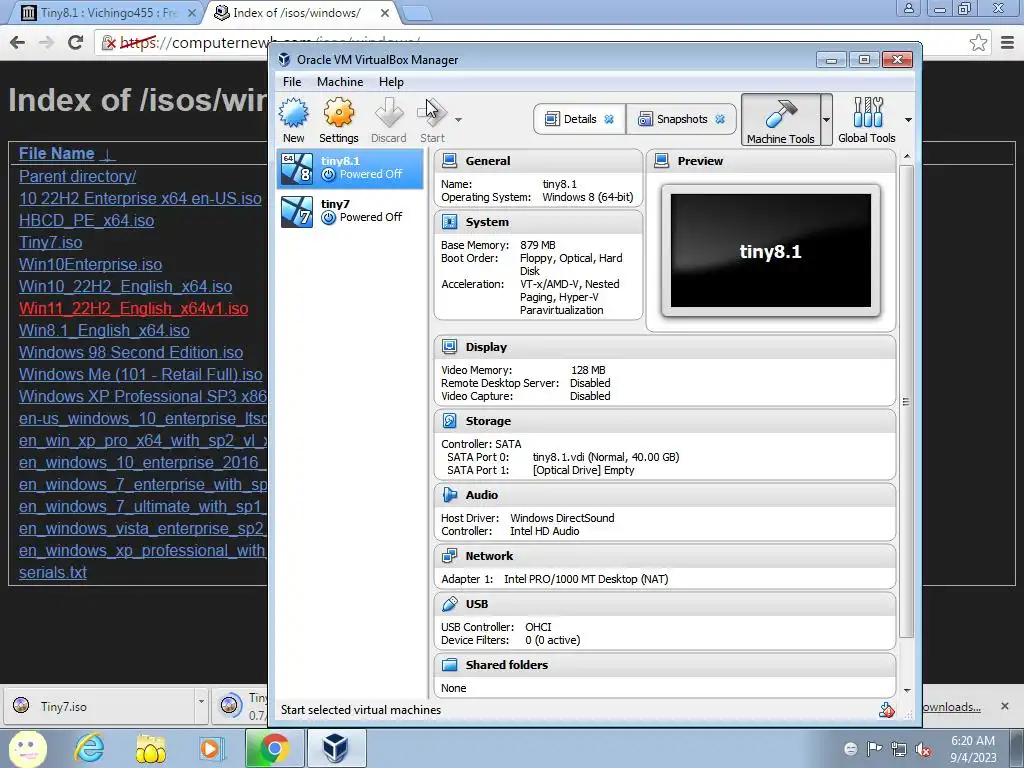Click the General section icon

point(449,161)
